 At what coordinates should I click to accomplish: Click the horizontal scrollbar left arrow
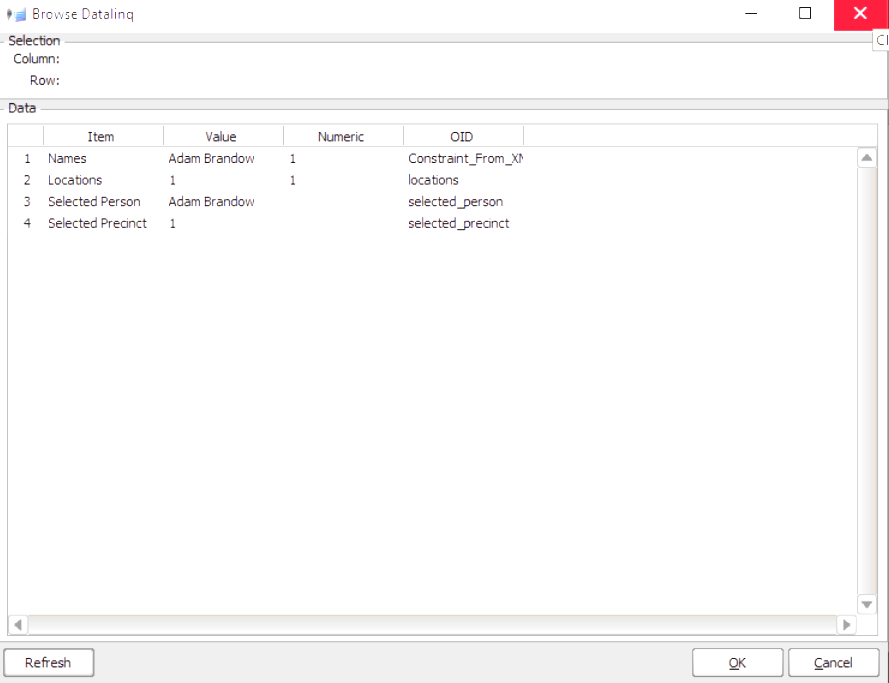click(x=18, y=625)
